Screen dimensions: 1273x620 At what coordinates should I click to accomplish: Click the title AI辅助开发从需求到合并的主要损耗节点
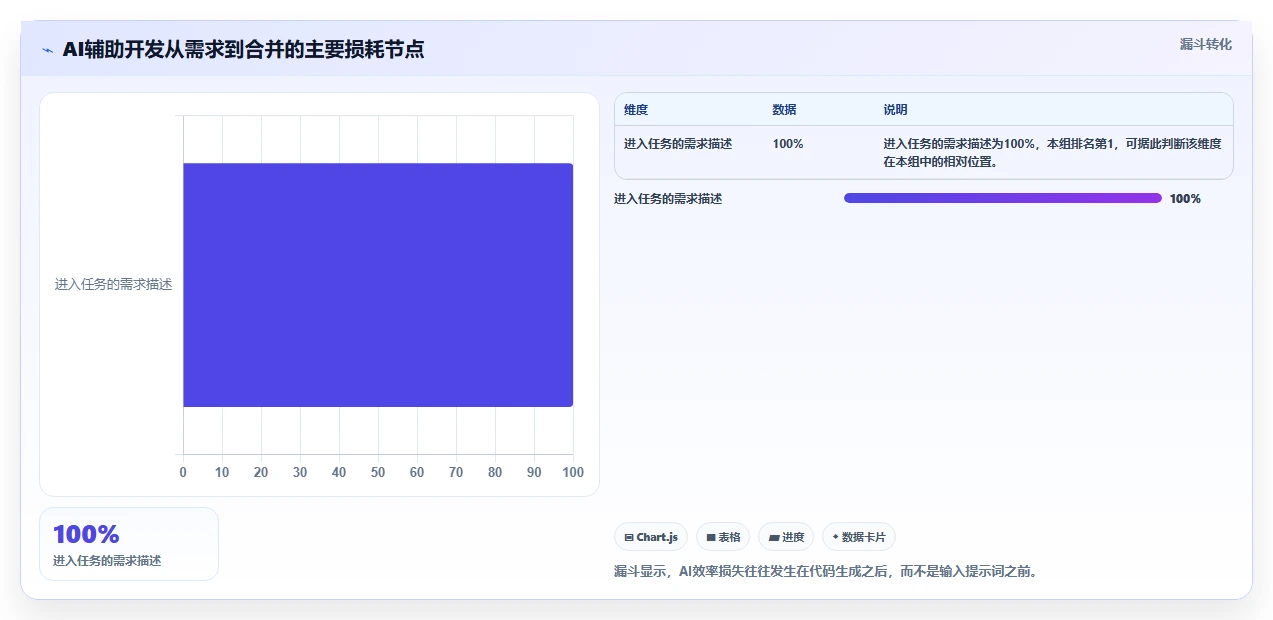(243, 50)
